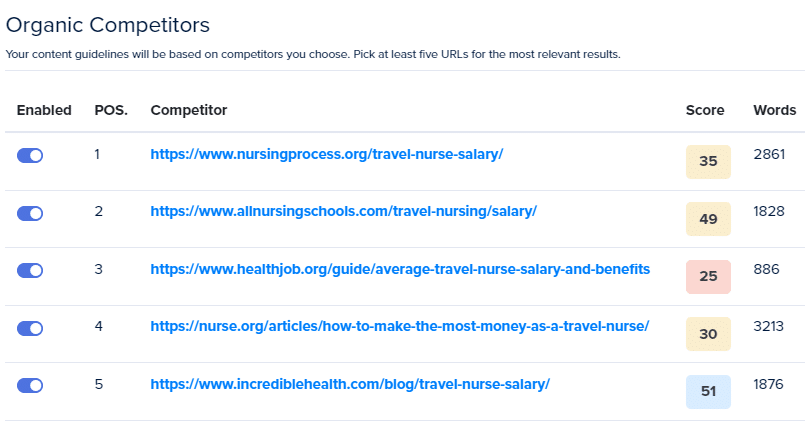Click the Score column header
Screen dimensions: 805x426
tap(705, 110)
